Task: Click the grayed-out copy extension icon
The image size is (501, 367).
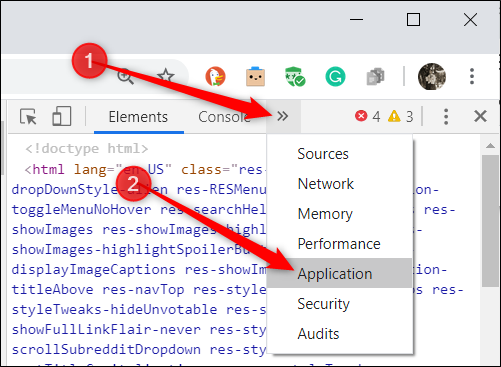Action: tap(375, 77)
